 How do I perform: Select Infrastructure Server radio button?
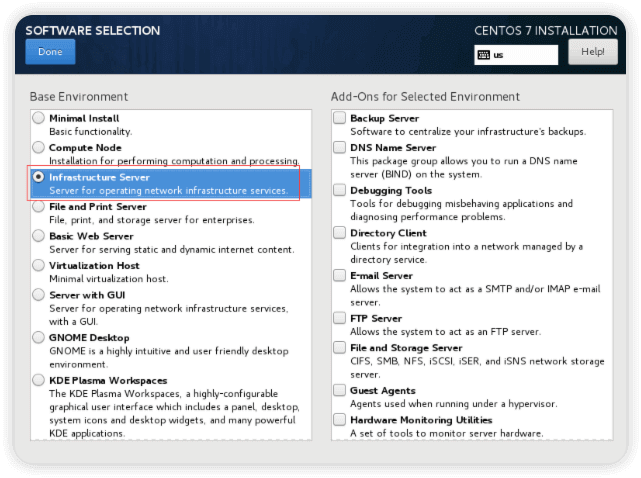tap(38, 177)
